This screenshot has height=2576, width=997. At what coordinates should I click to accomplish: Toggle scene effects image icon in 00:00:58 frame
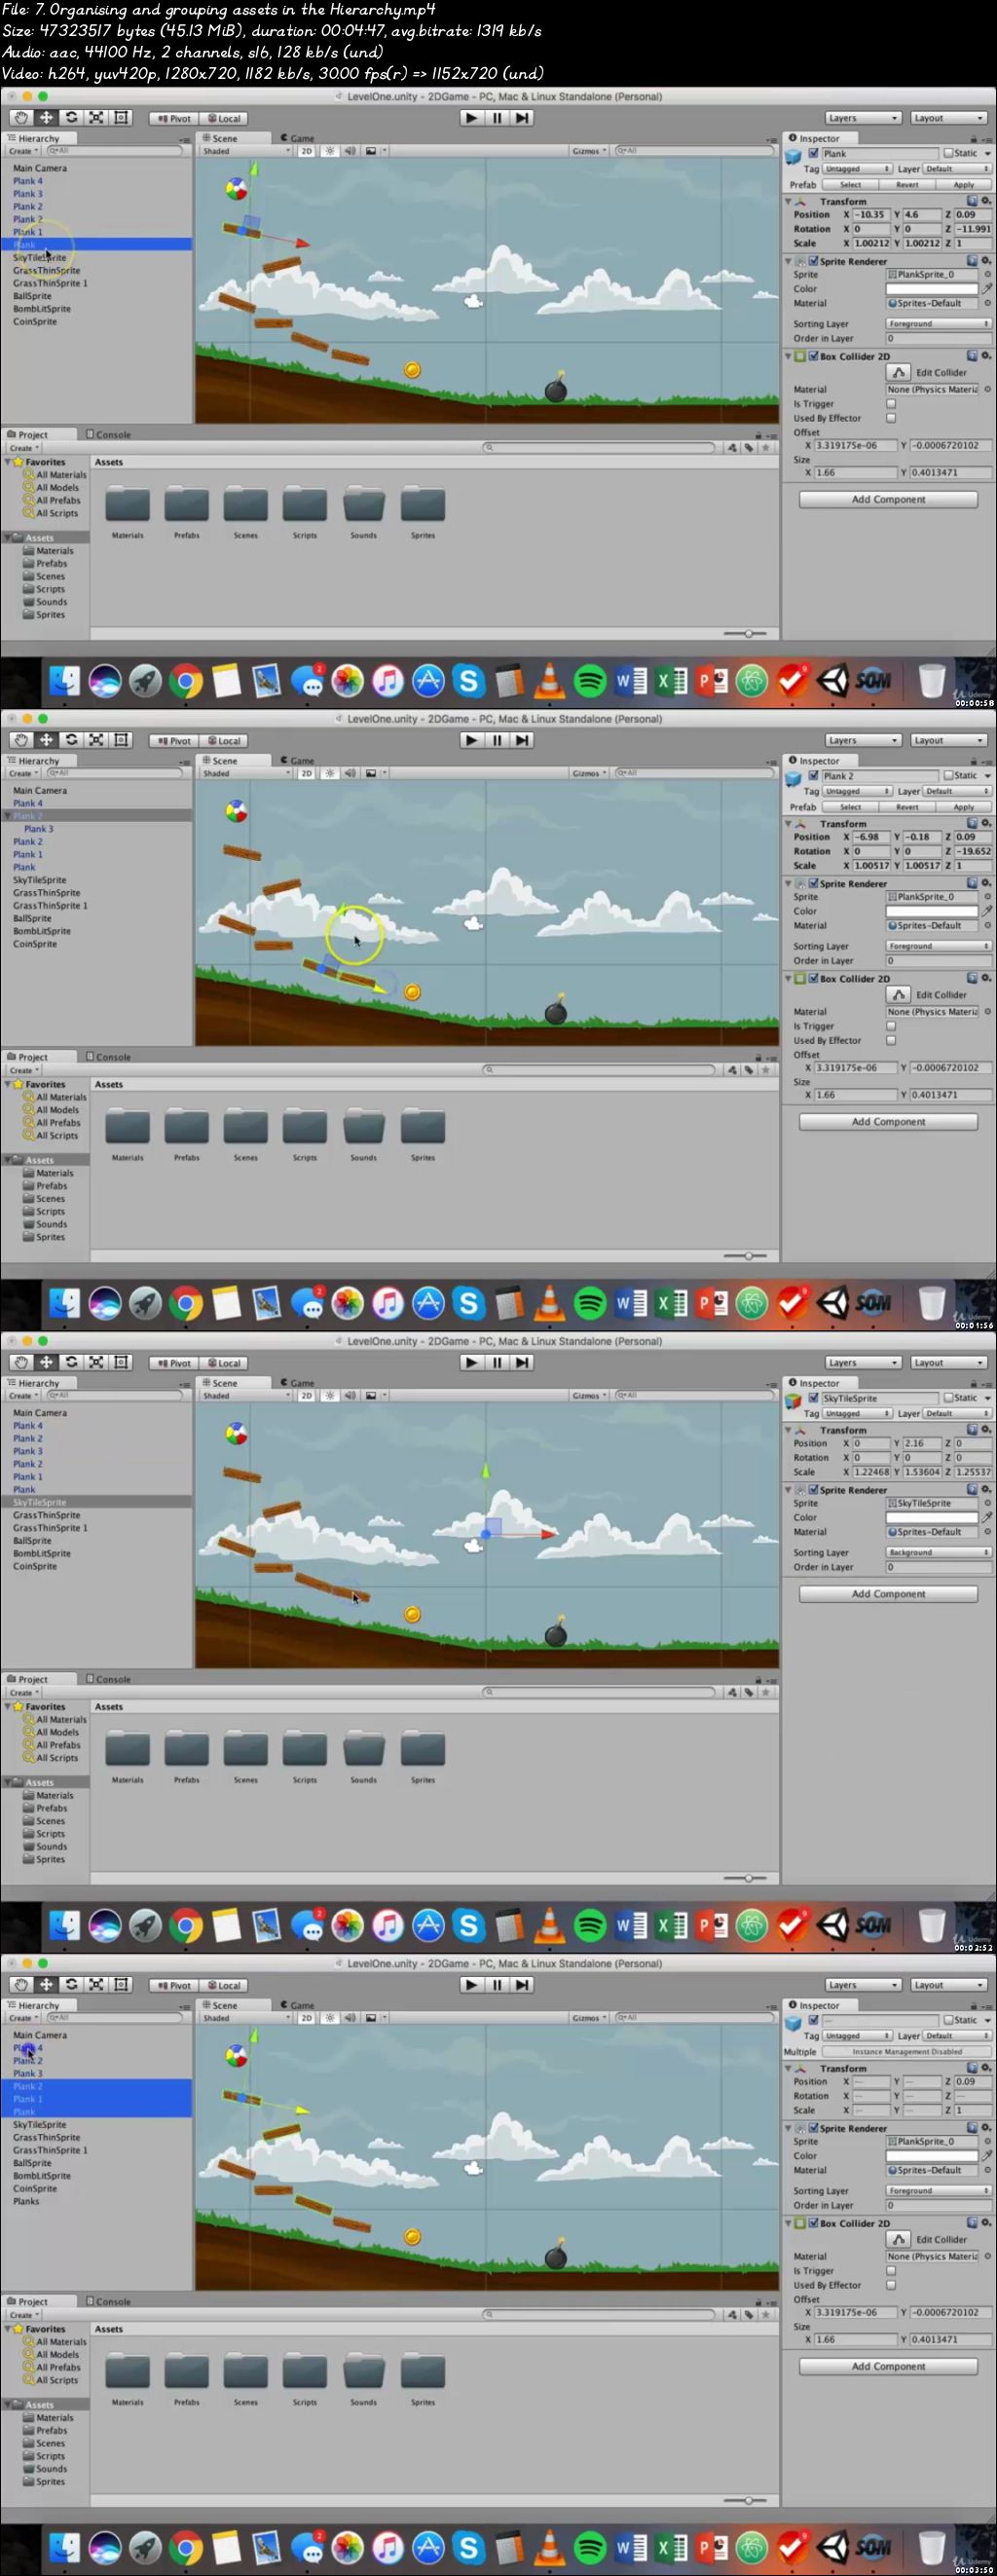[x=371, y=151]
